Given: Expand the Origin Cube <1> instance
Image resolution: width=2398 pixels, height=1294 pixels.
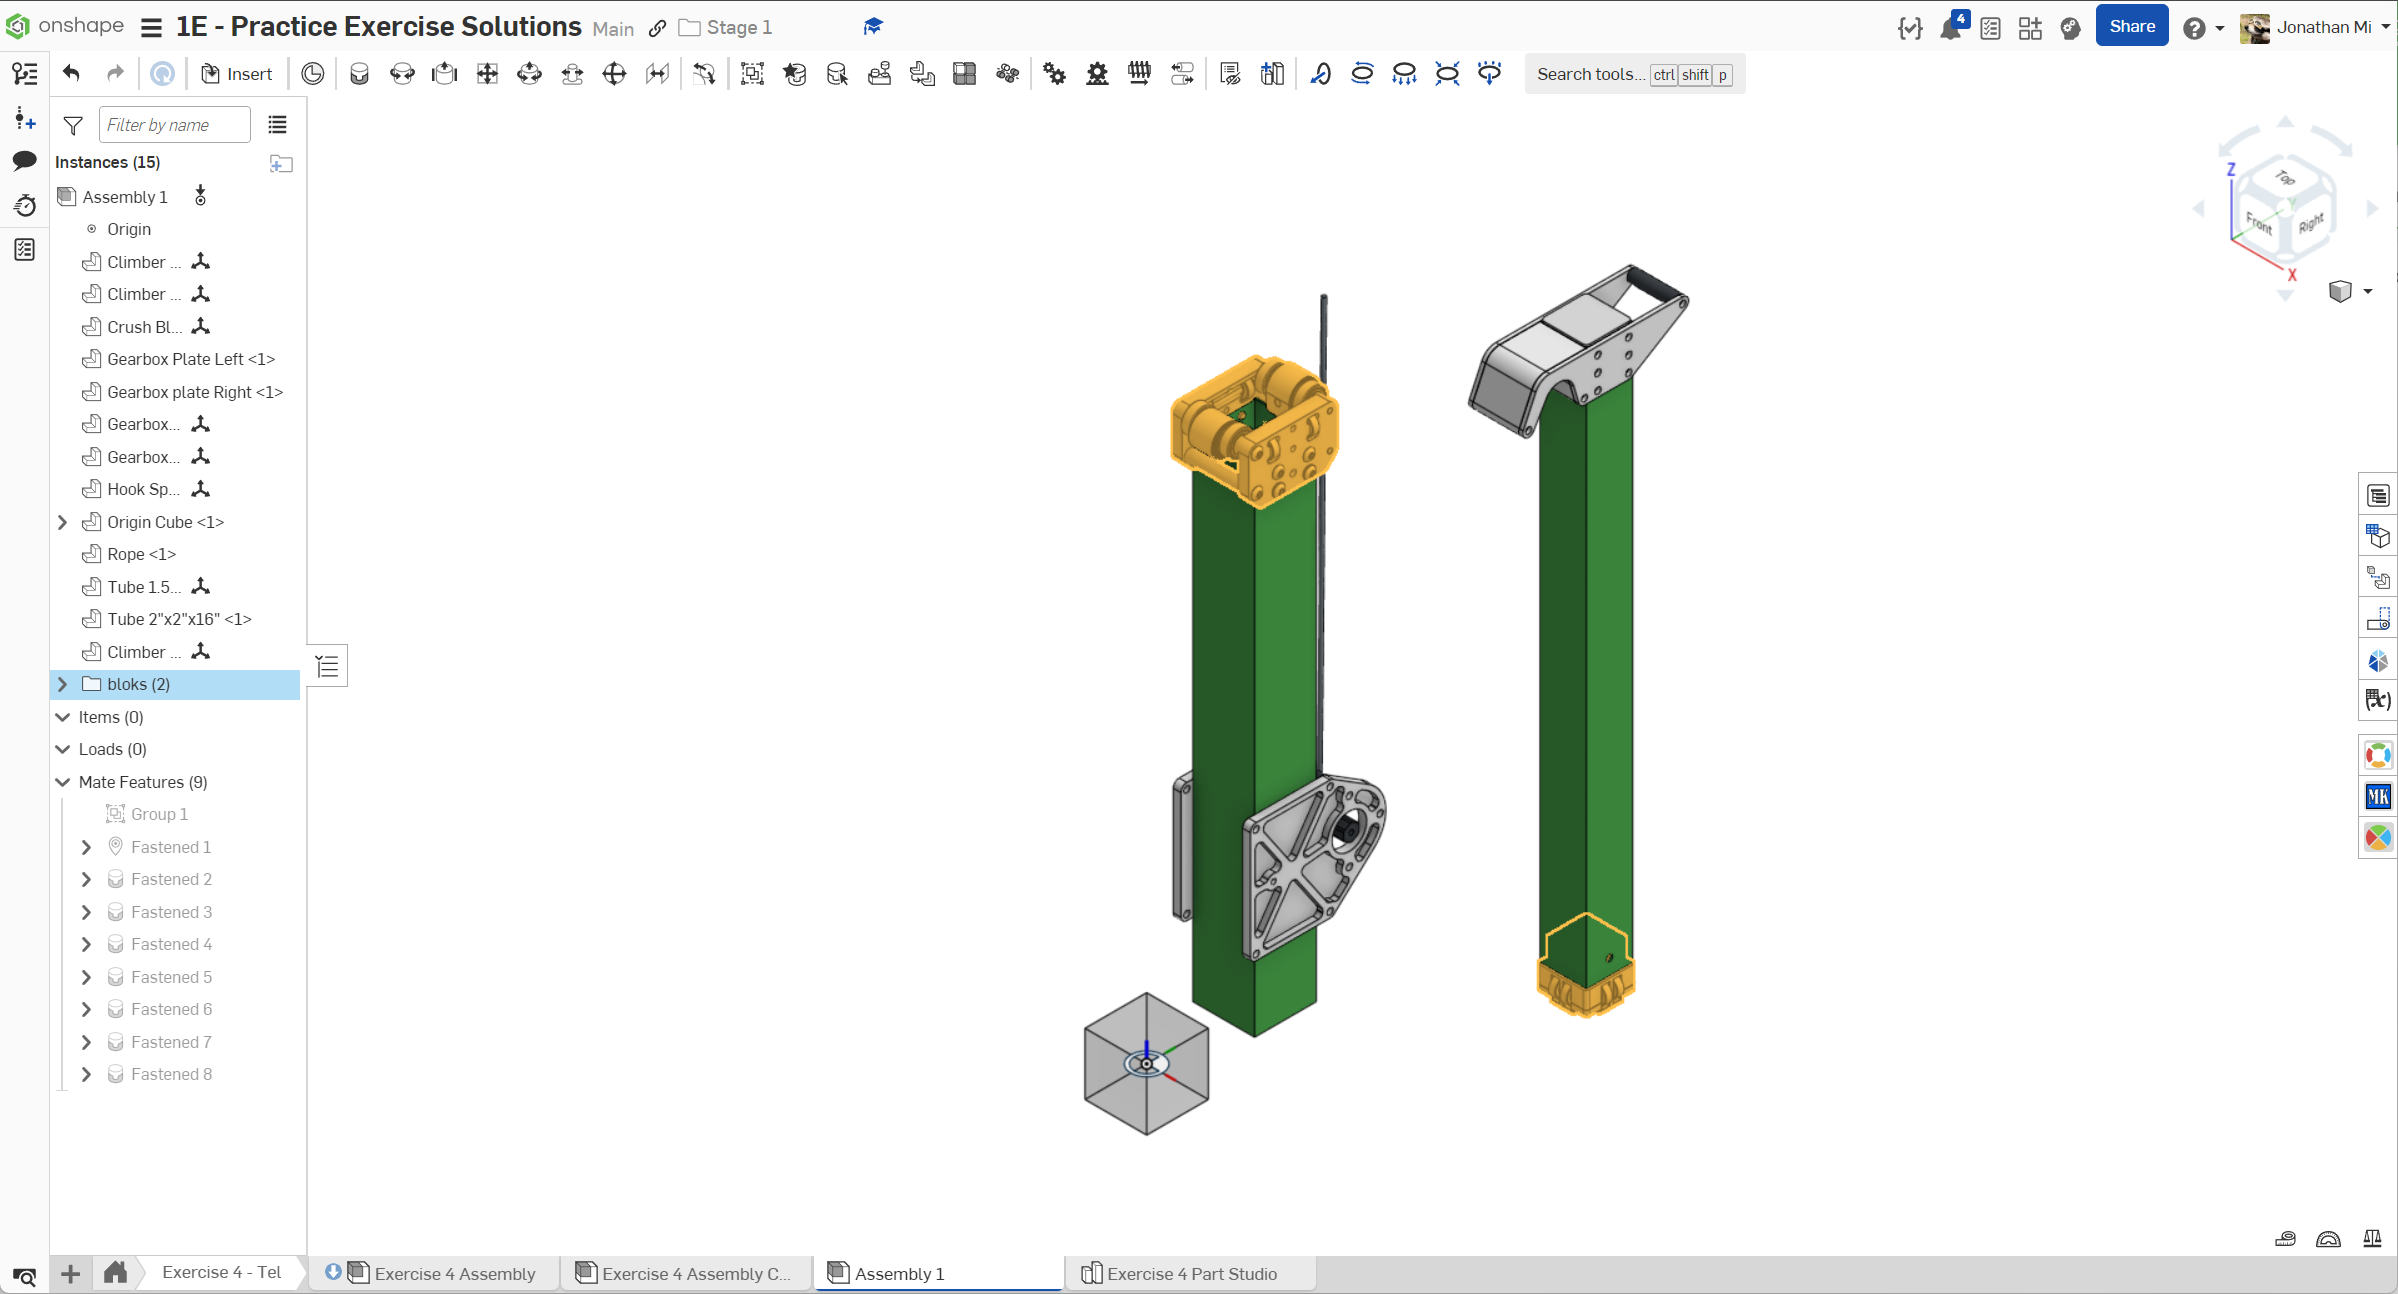Looking at the screenshot, I should [x=63, y=522].
